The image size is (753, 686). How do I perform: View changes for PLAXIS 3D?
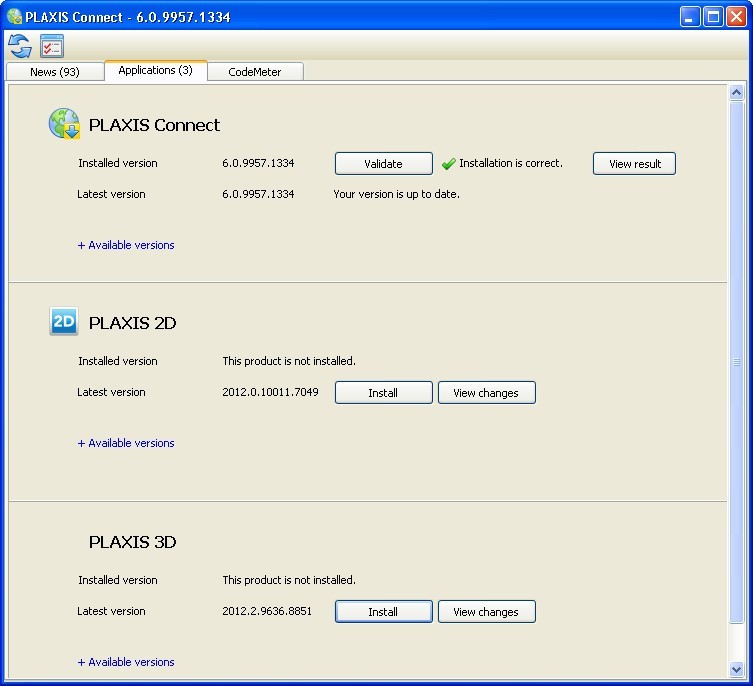pyautogui.click(x=486, y=612)
